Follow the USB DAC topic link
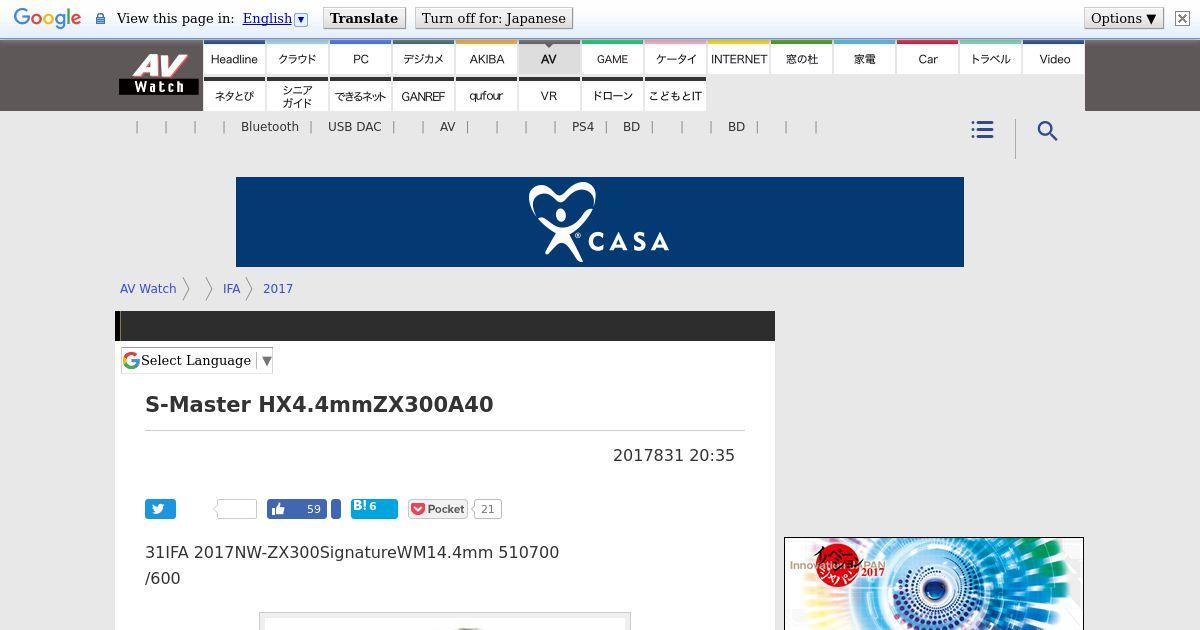The width and height of the screenshot is (1200, 630). click(355, 127)
